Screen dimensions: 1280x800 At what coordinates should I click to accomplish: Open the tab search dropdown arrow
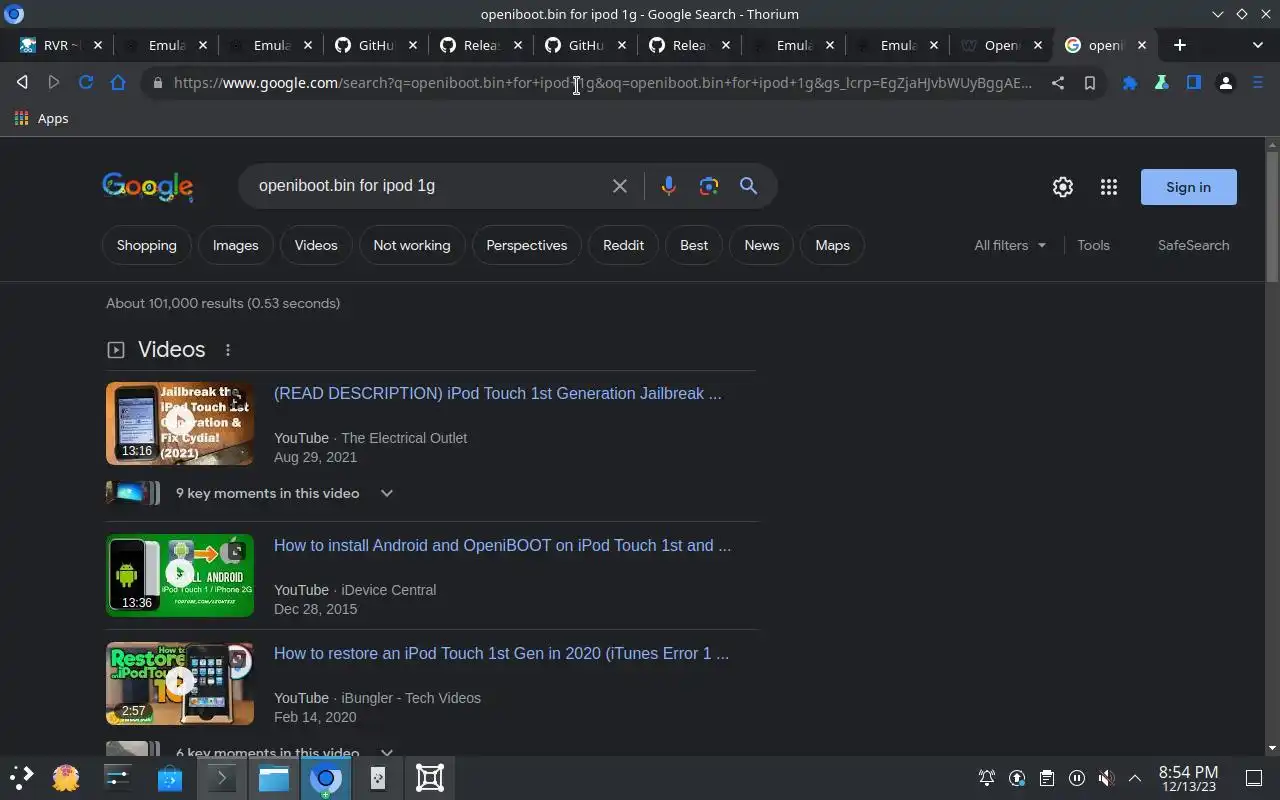1258,45
